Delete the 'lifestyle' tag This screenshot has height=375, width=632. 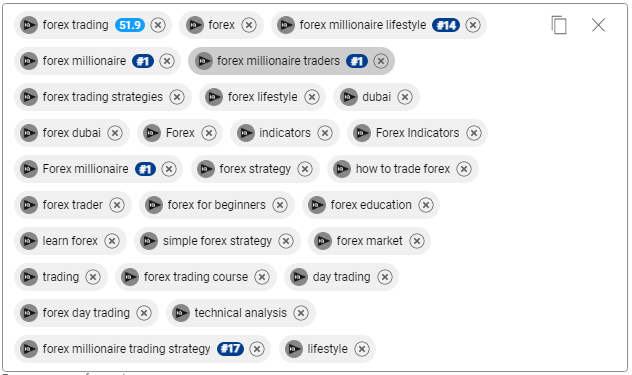coord(362,349)
